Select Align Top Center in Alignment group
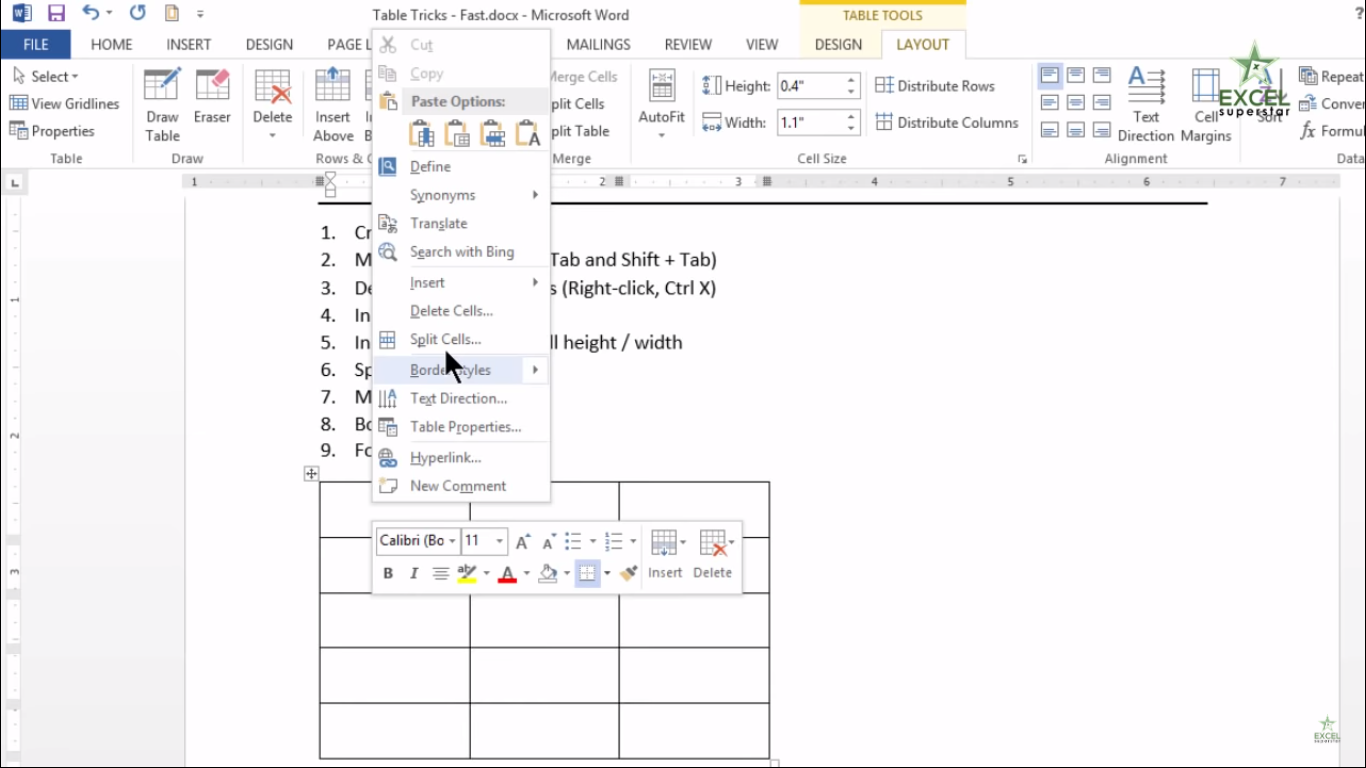This screenshot has height=768, width=1366. [1076, 76]
